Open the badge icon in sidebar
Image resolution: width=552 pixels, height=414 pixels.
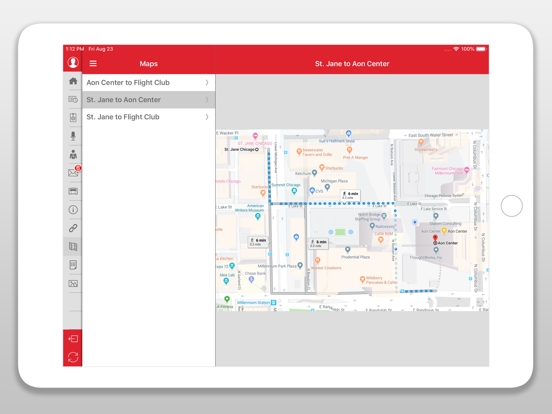[x=73, y=118]
